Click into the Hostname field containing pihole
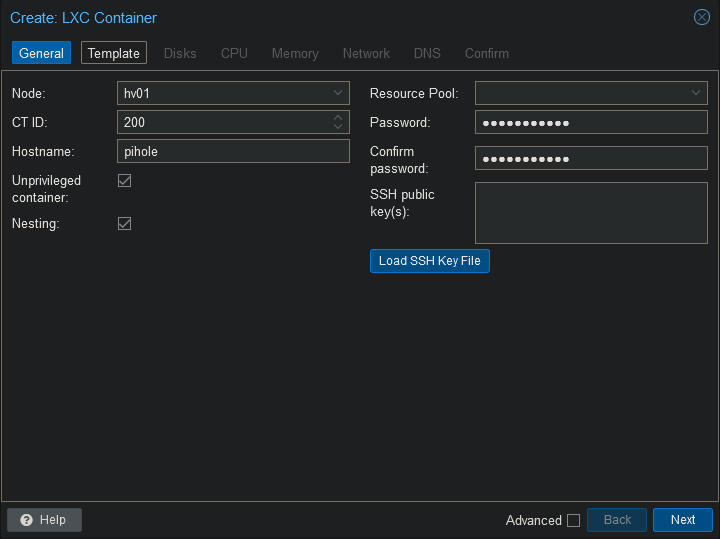 point(233,151)
